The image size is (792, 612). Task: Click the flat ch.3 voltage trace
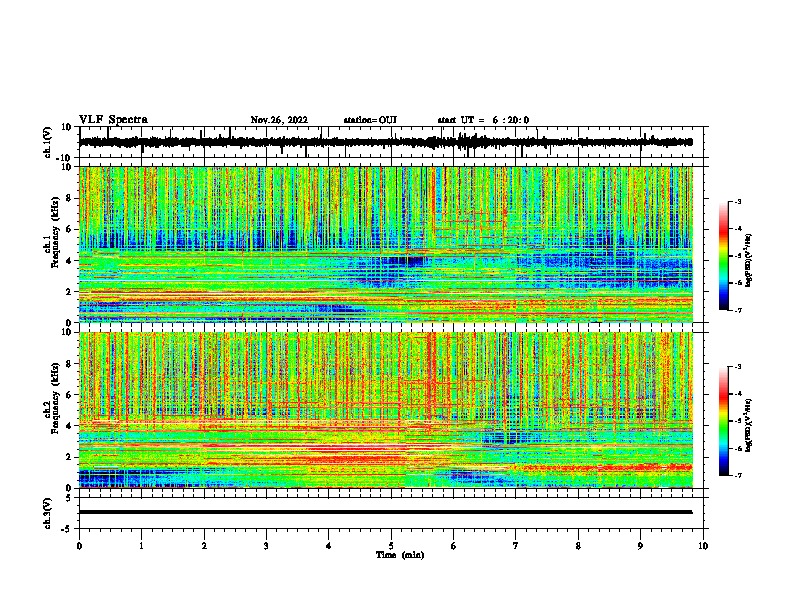(x=385, y=512)
